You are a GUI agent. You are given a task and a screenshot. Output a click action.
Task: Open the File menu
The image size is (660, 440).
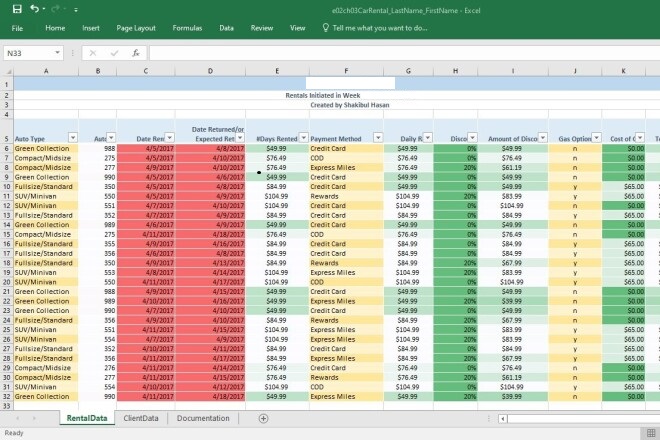click(18, 29)
